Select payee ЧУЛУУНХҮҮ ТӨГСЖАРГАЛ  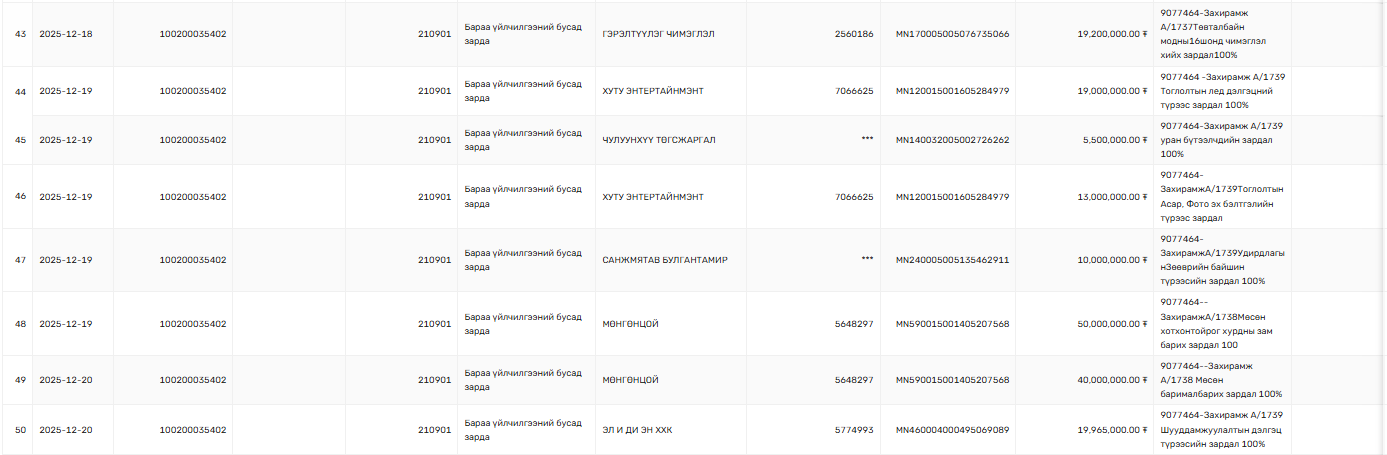pyautogui.click(x=659, y=140)
